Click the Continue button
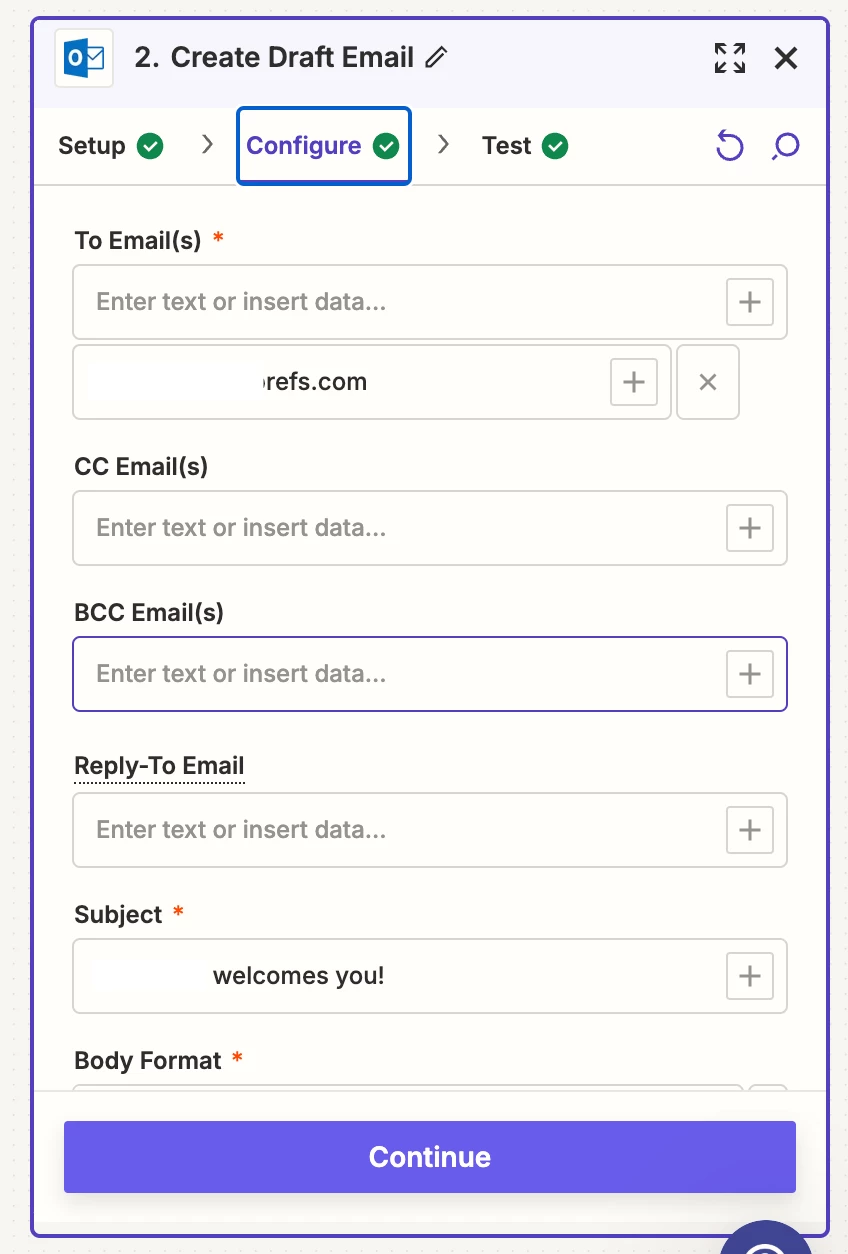848x1254 pixels. [430, 1157]
